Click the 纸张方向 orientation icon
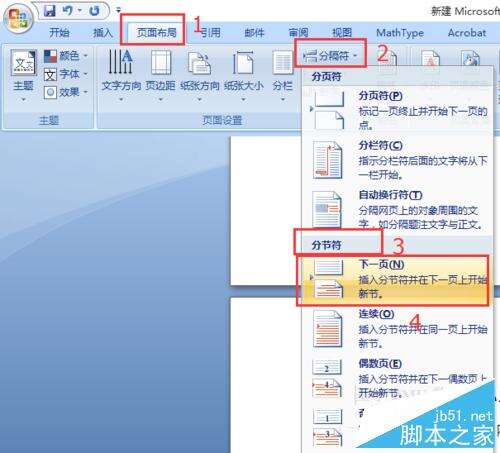 point(199,63)
